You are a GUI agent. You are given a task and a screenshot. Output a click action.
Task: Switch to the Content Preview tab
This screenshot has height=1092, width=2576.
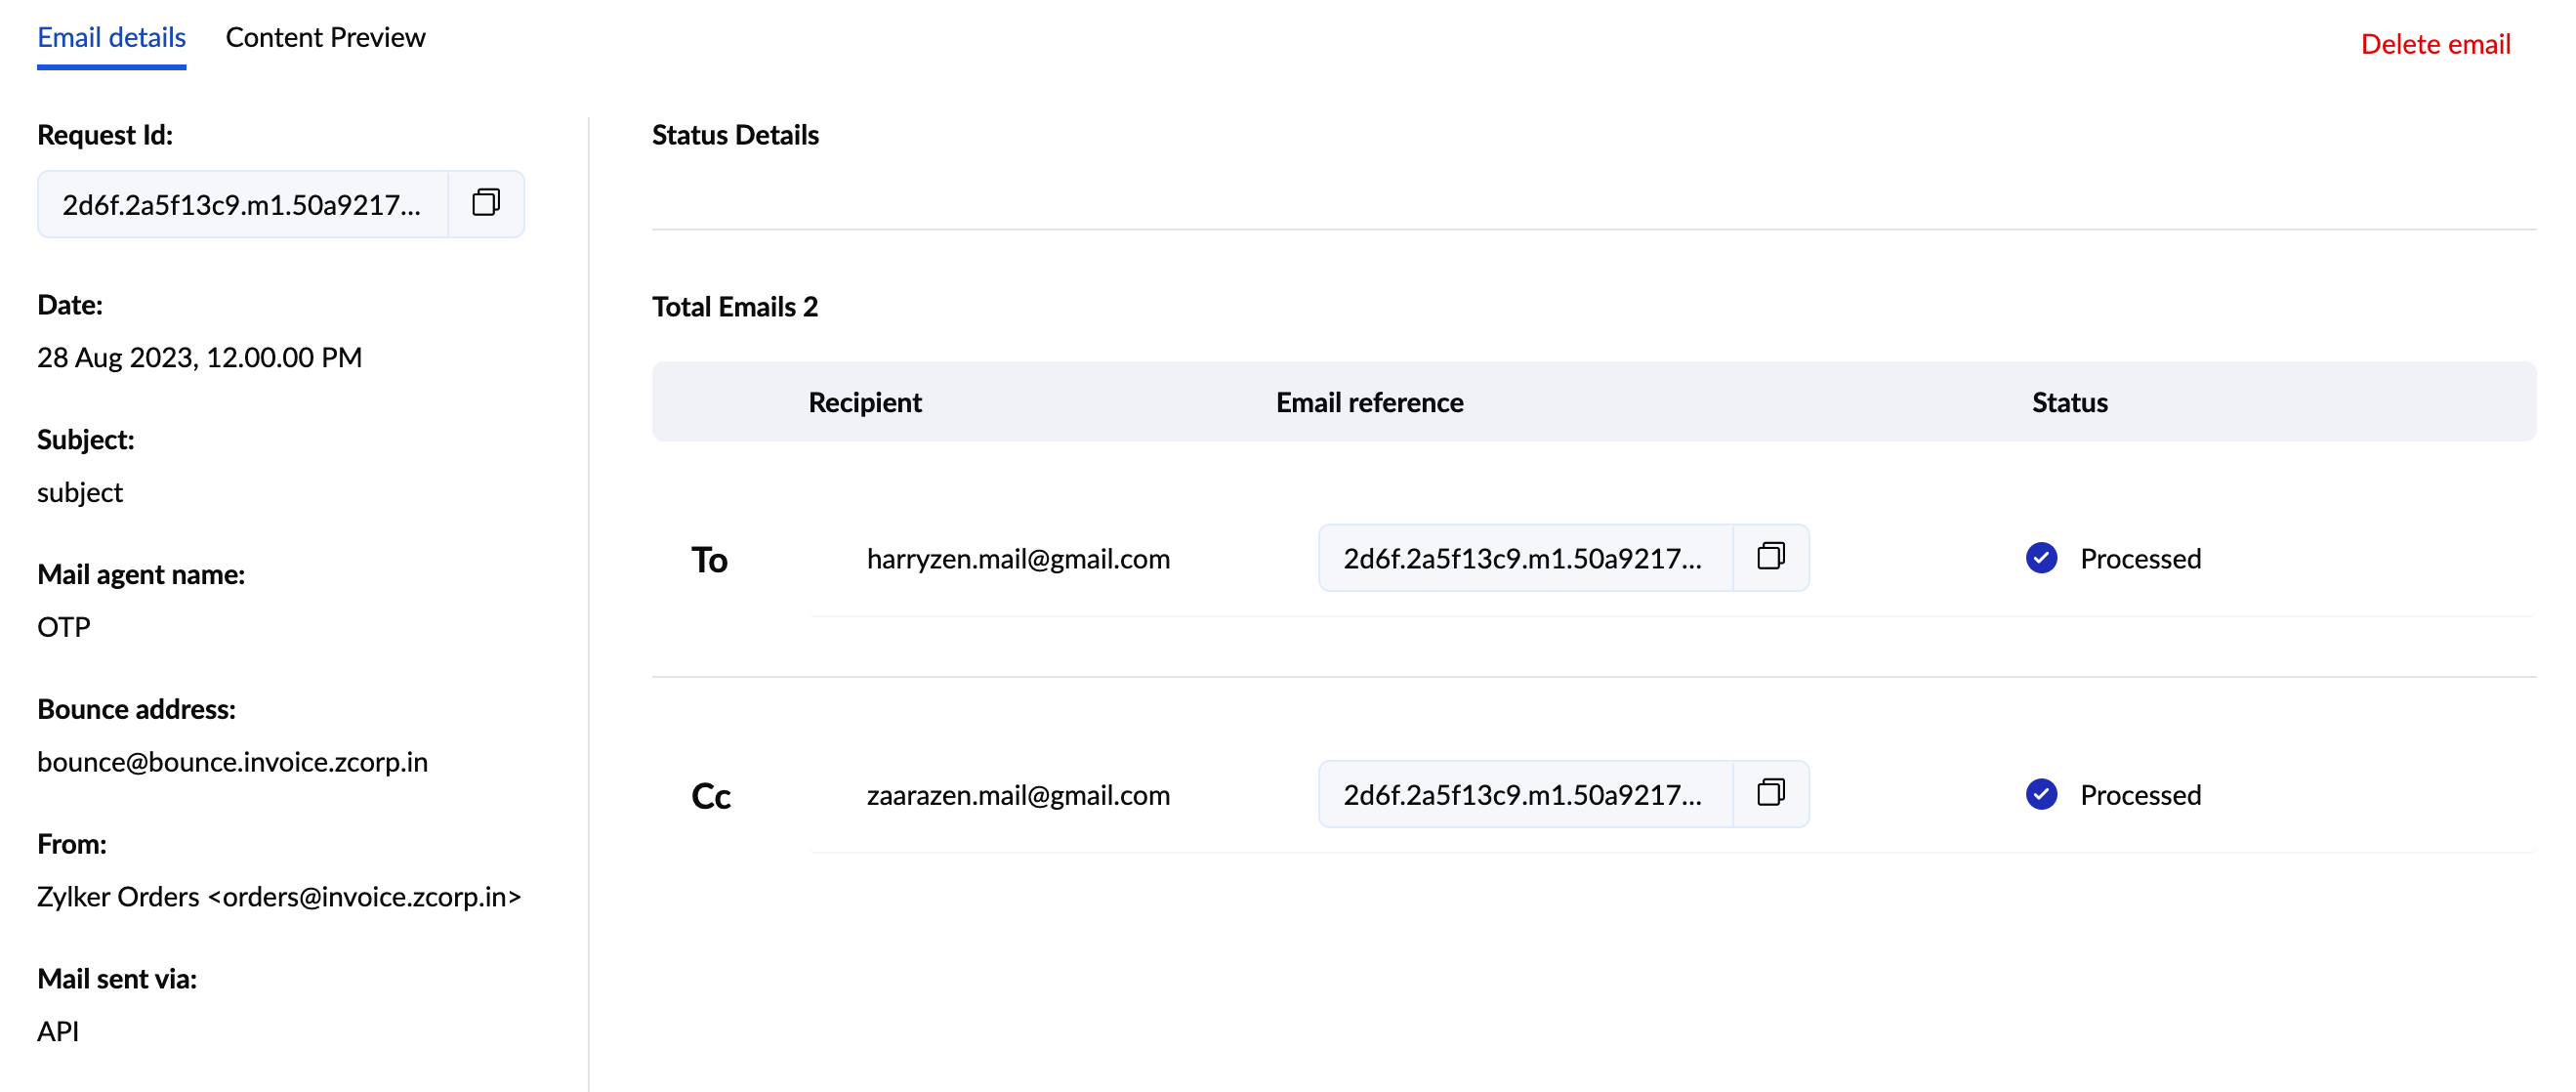pos(325,37)
